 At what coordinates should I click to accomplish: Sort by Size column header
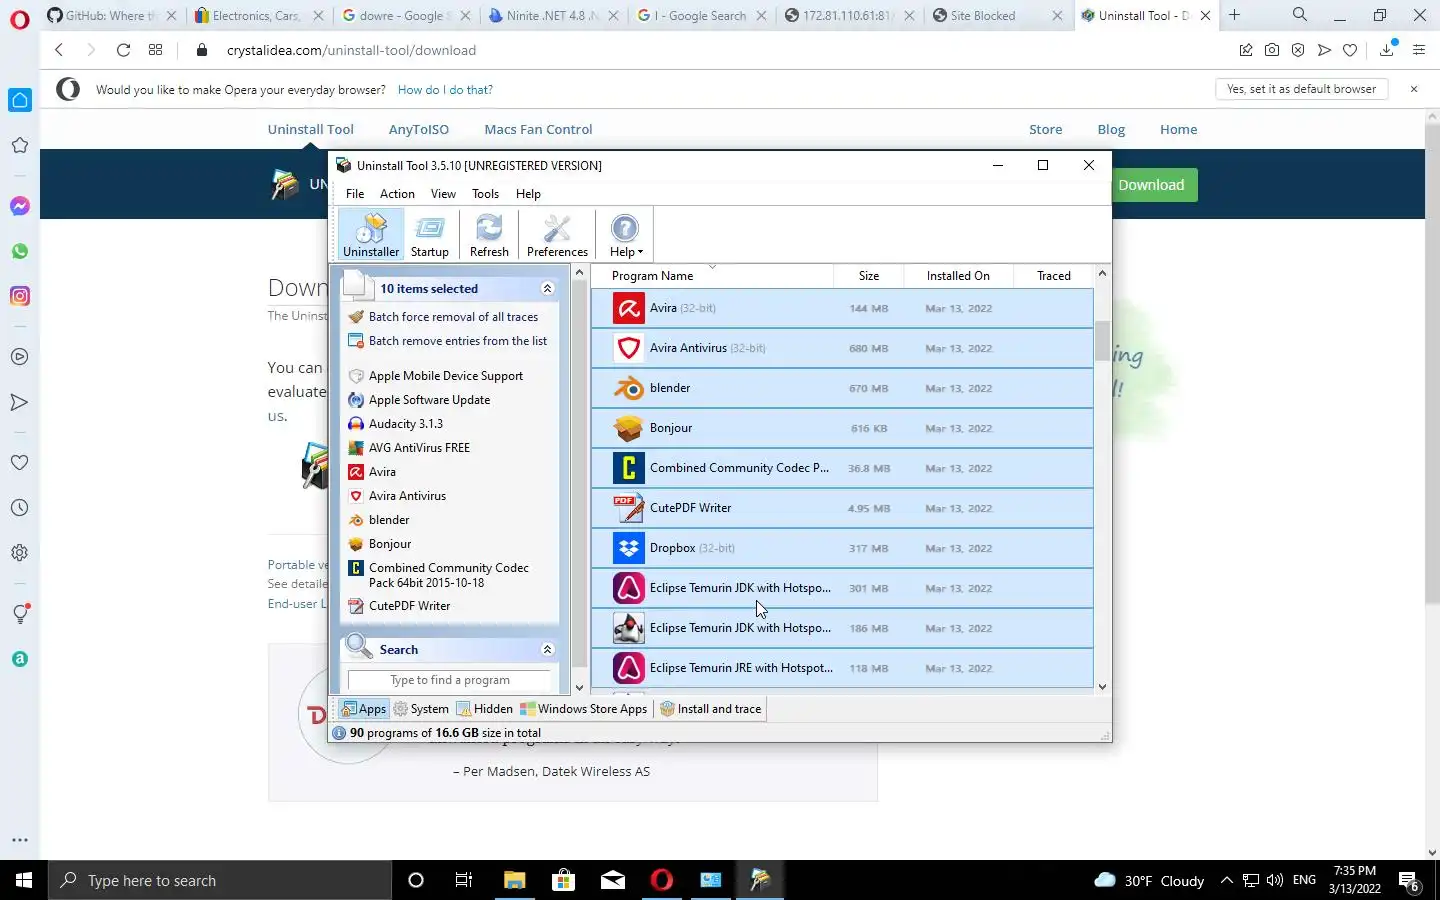tap(869, 276)
